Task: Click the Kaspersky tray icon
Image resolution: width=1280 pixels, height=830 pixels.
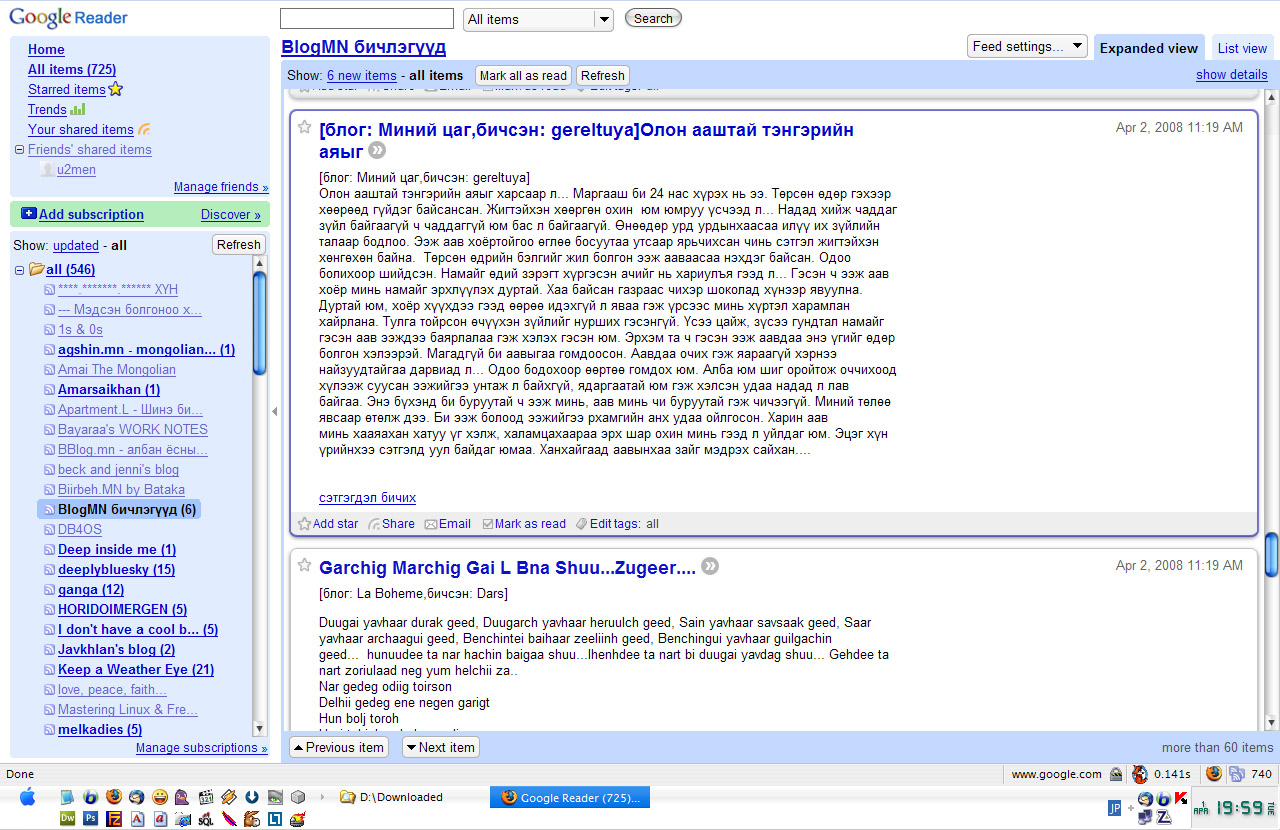Action: click(1181, 798)
